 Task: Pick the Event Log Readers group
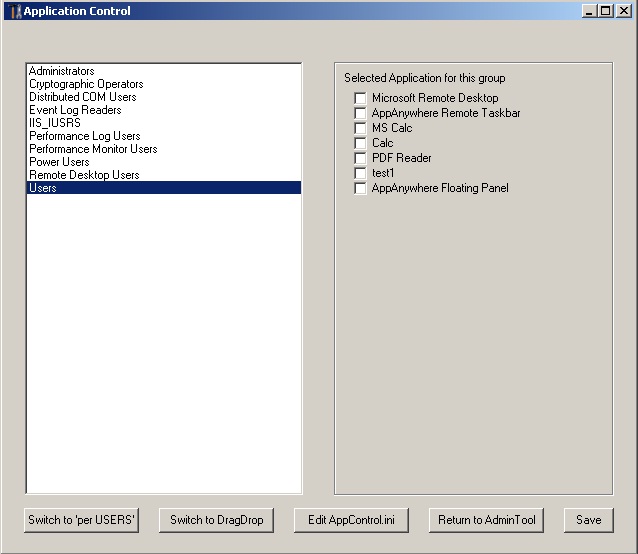pyautogui.click(x=75, y=110)
